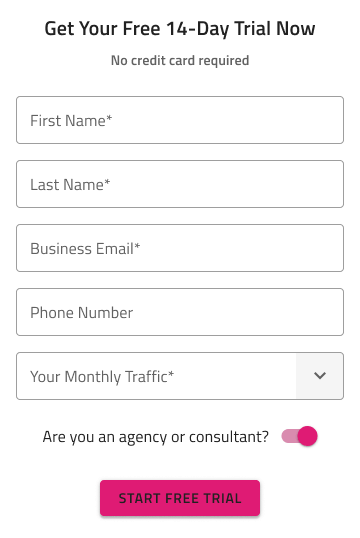
Task: Submit the form with the pink trial button
Action: coord(180,498)
